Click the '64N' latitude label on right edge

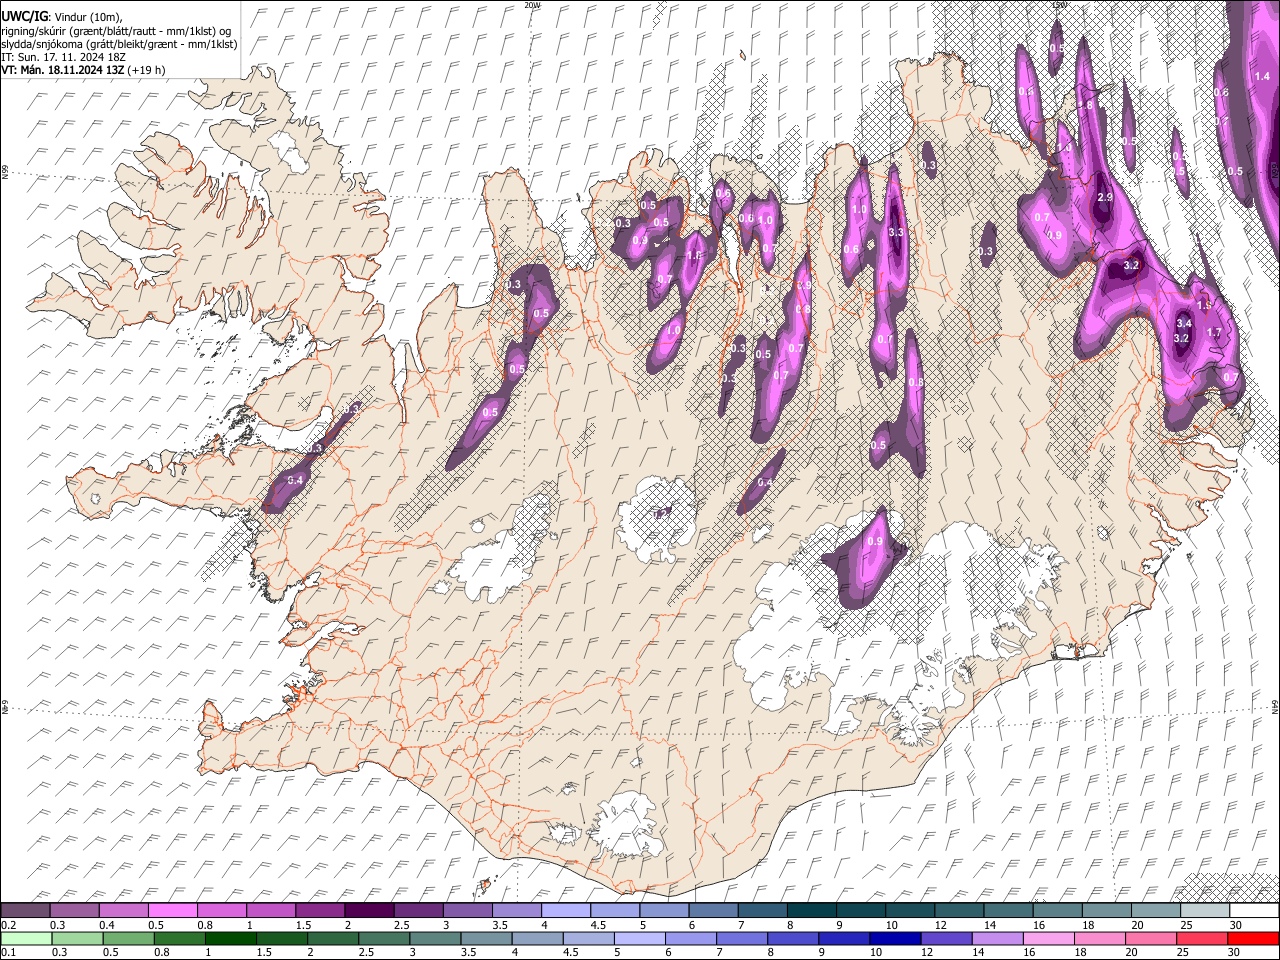coord(1275,705)
